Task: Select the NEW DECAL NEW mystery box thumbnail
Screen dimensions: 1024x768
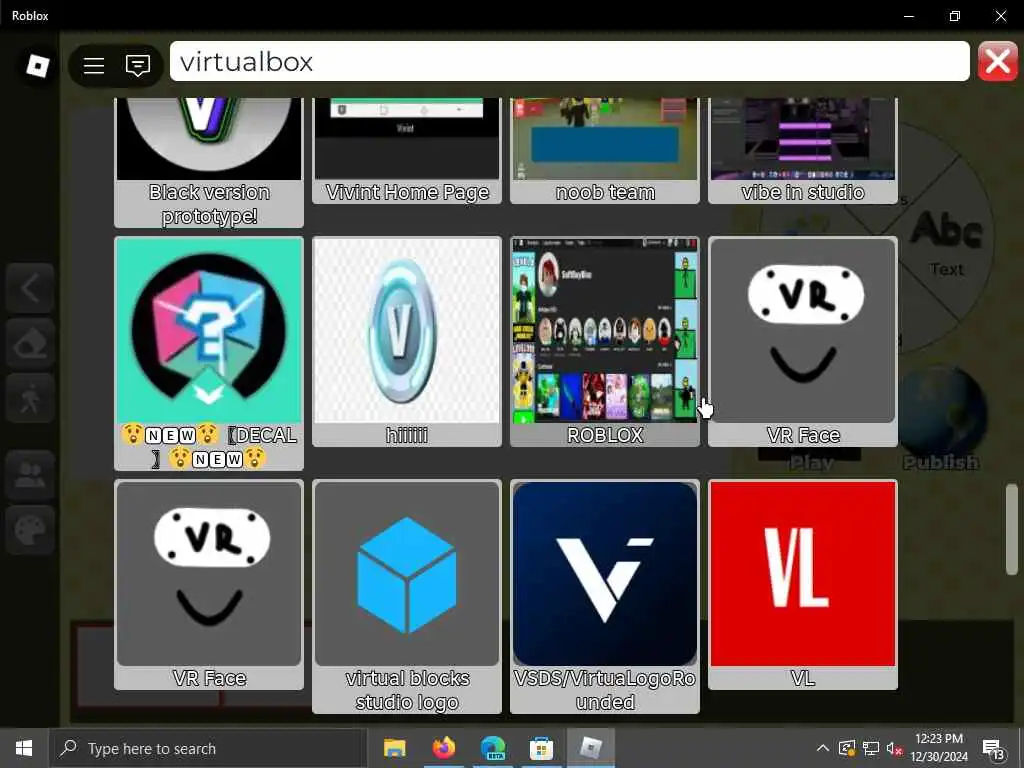Action: 209,353
